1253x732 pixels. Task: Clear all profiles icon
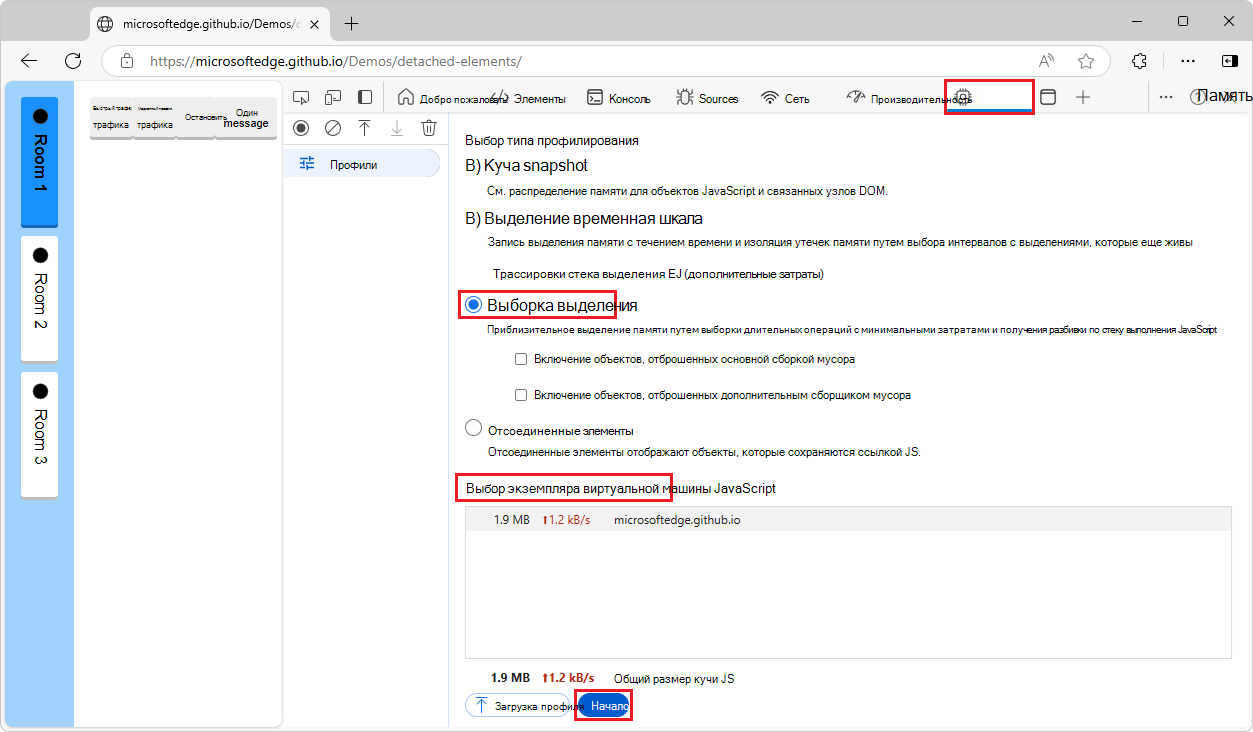[333, 128]
